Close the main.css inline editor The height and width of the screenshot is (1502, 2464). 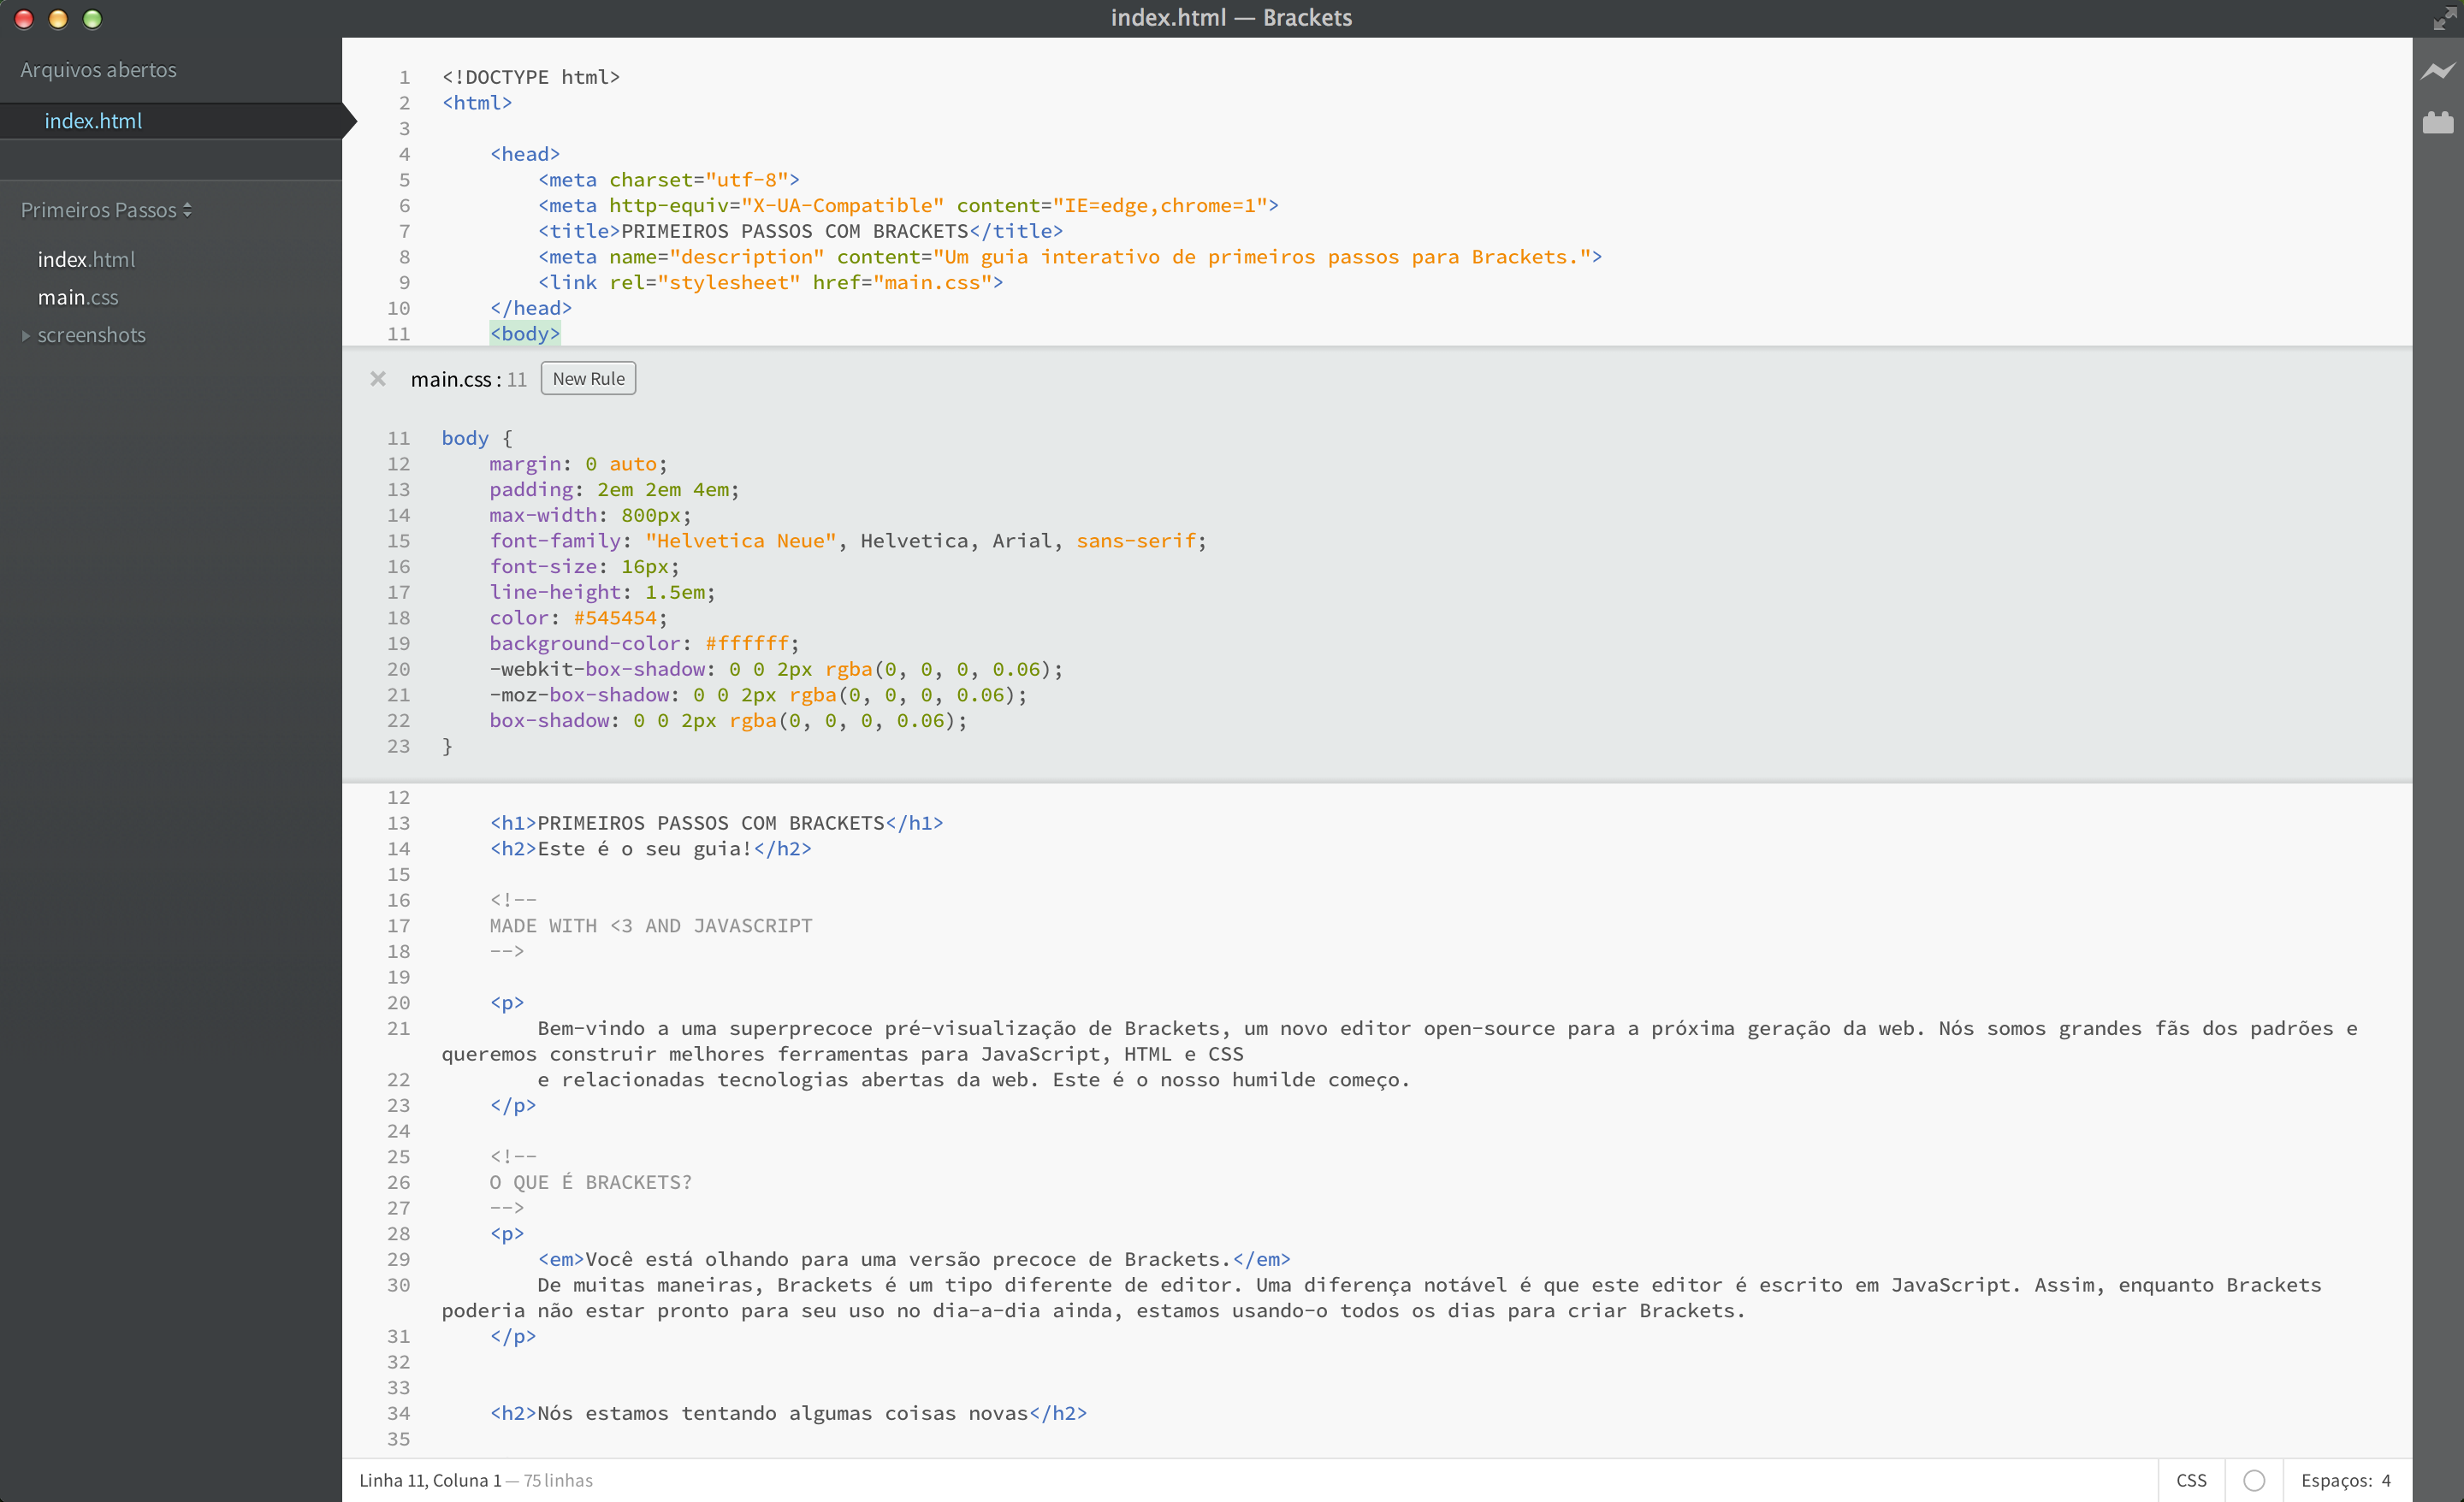coord(378,379)
